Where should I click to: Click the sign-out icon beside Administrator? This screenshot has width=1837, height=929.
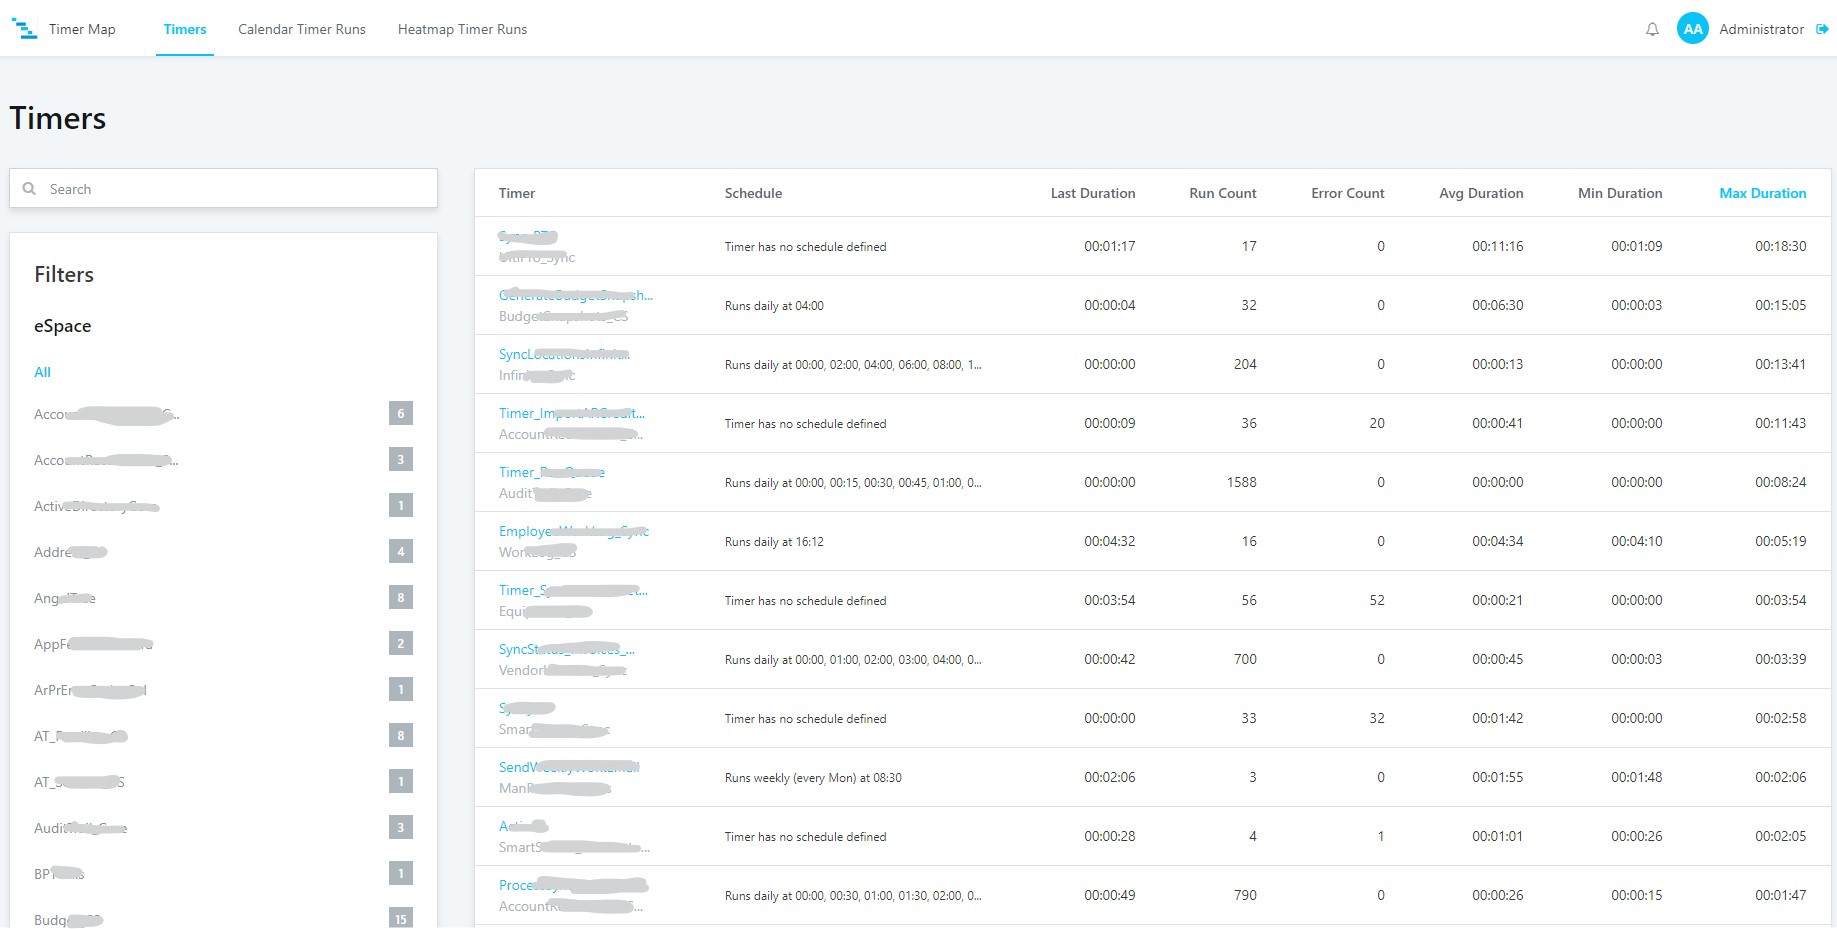click(x=1825, y=29)
